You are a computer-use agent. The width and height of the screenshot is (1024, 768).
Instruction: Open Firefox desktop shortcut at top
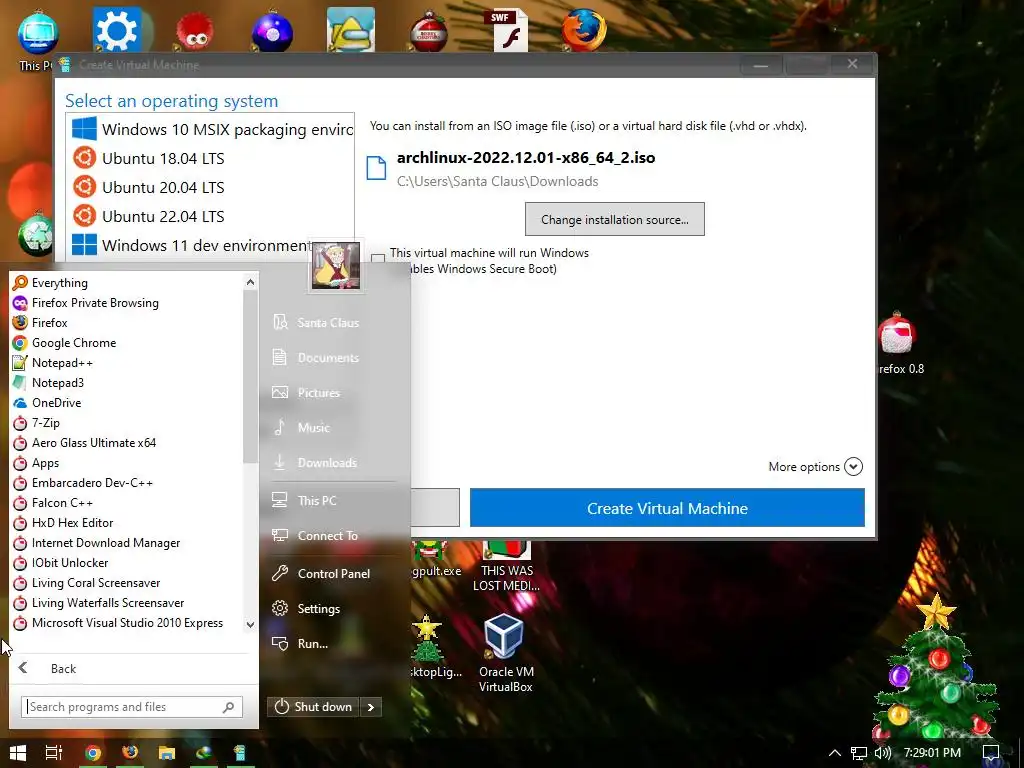tap(583, 30)
